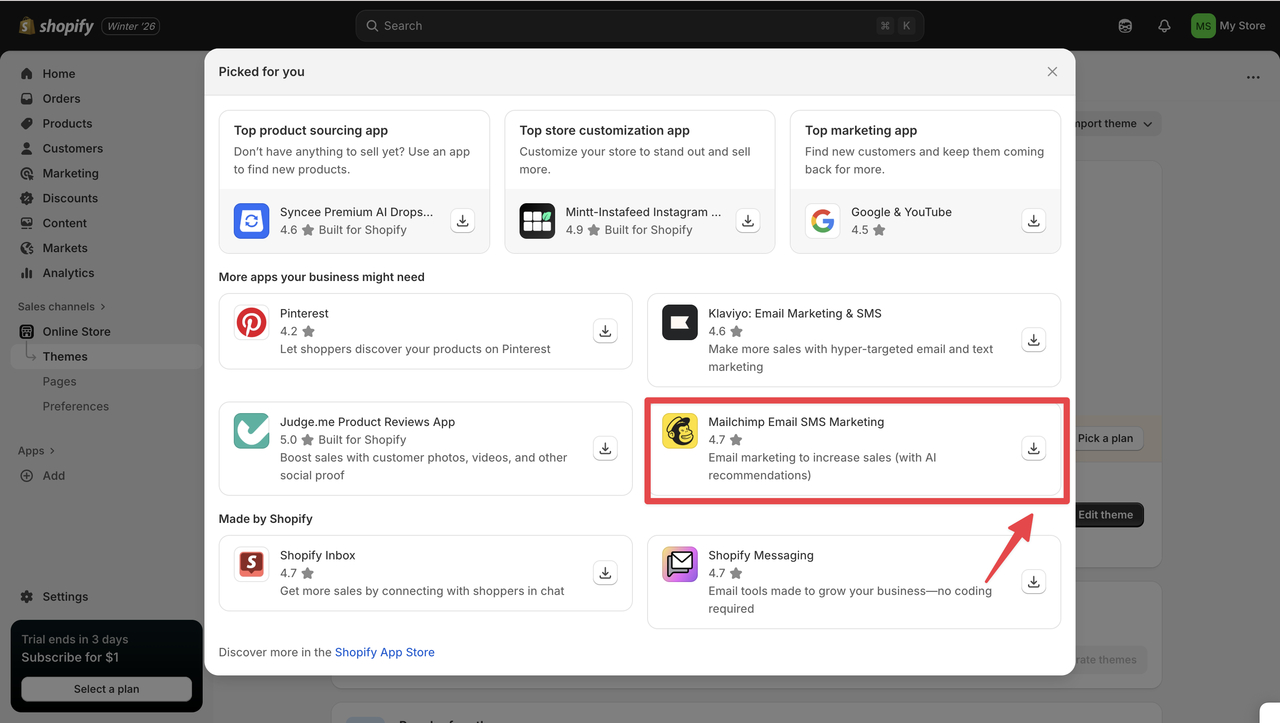This screenshot has height=723, width=1280.
Task: Download the Judge.me Product Reviews app
Action: click(605, 448)
